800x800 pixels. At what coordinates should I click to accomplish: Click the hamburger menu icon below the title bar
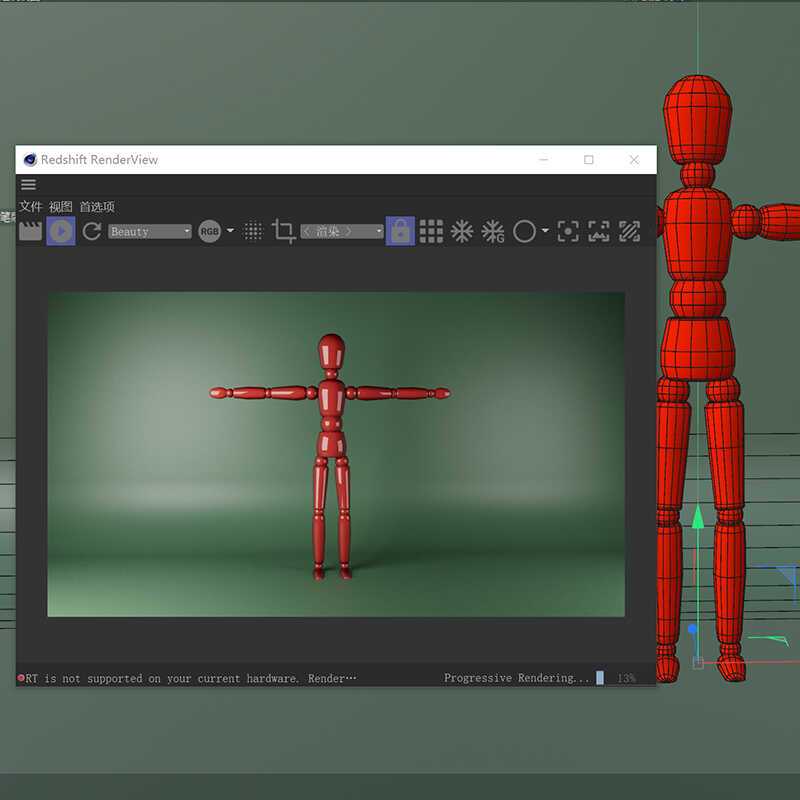[x=28, y=184]
